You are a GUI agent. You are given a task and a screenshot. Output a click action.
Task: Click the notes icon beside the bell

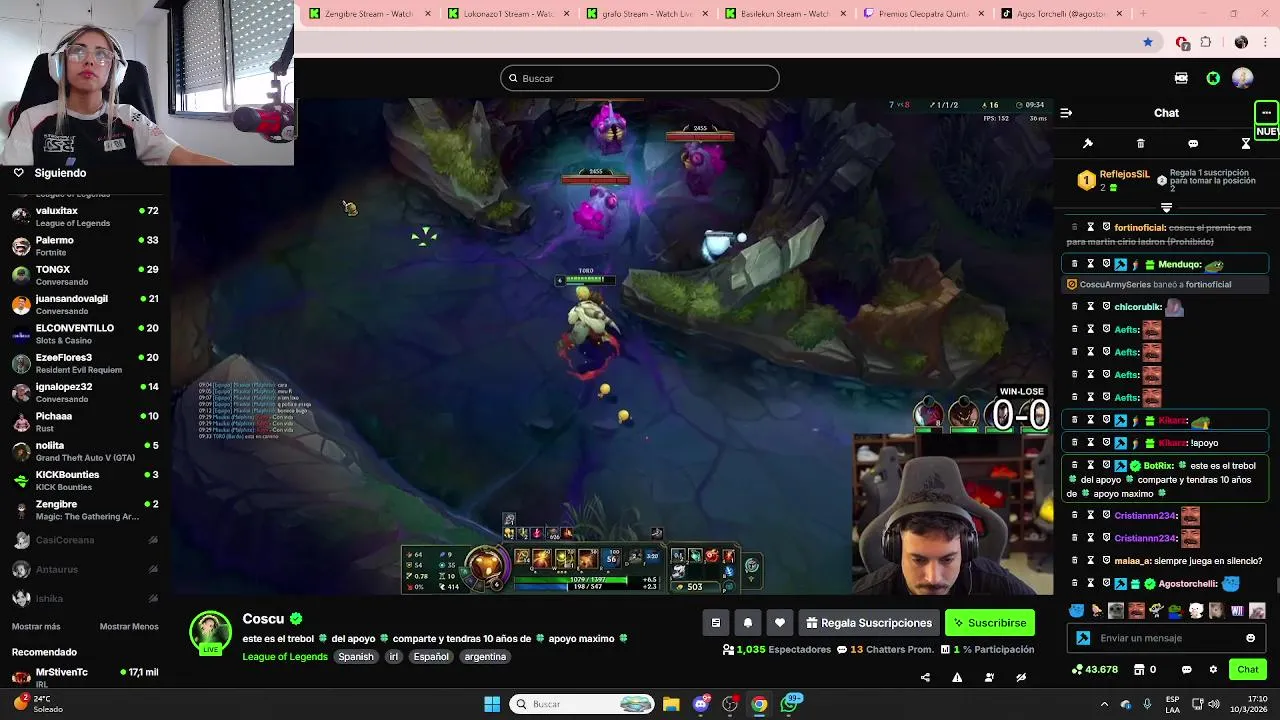716,623
